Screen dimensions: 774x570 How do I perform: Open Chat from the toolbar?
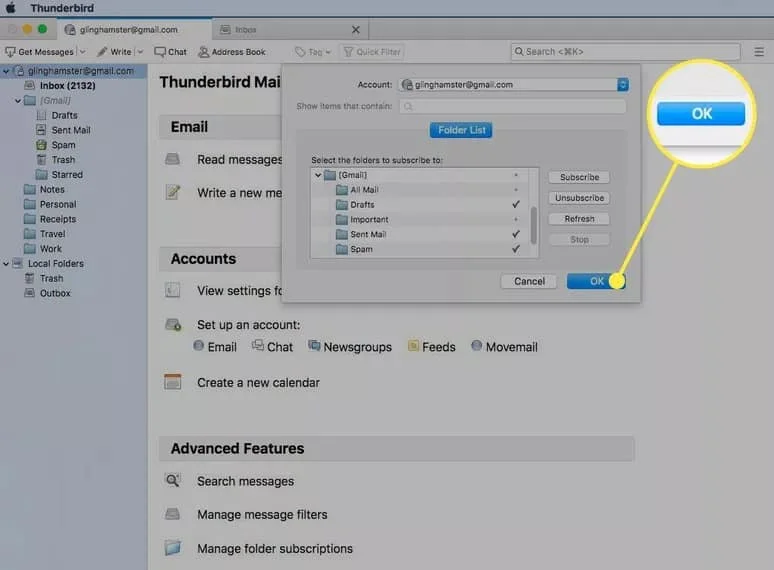[170, 52]
